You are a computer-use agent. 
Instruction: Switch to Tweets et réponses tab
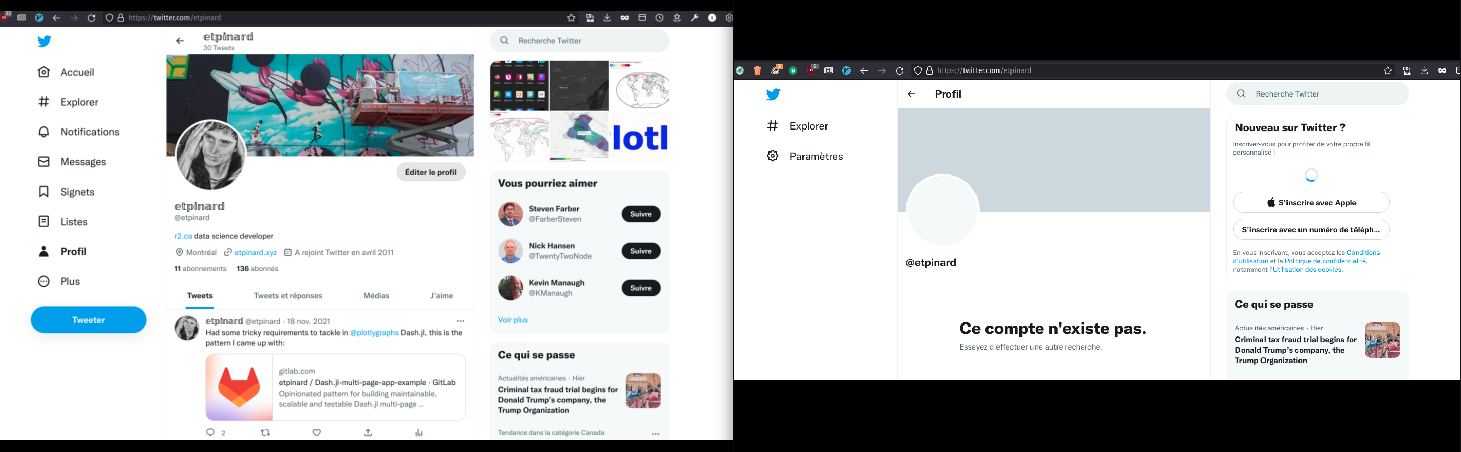coord(288,296)
